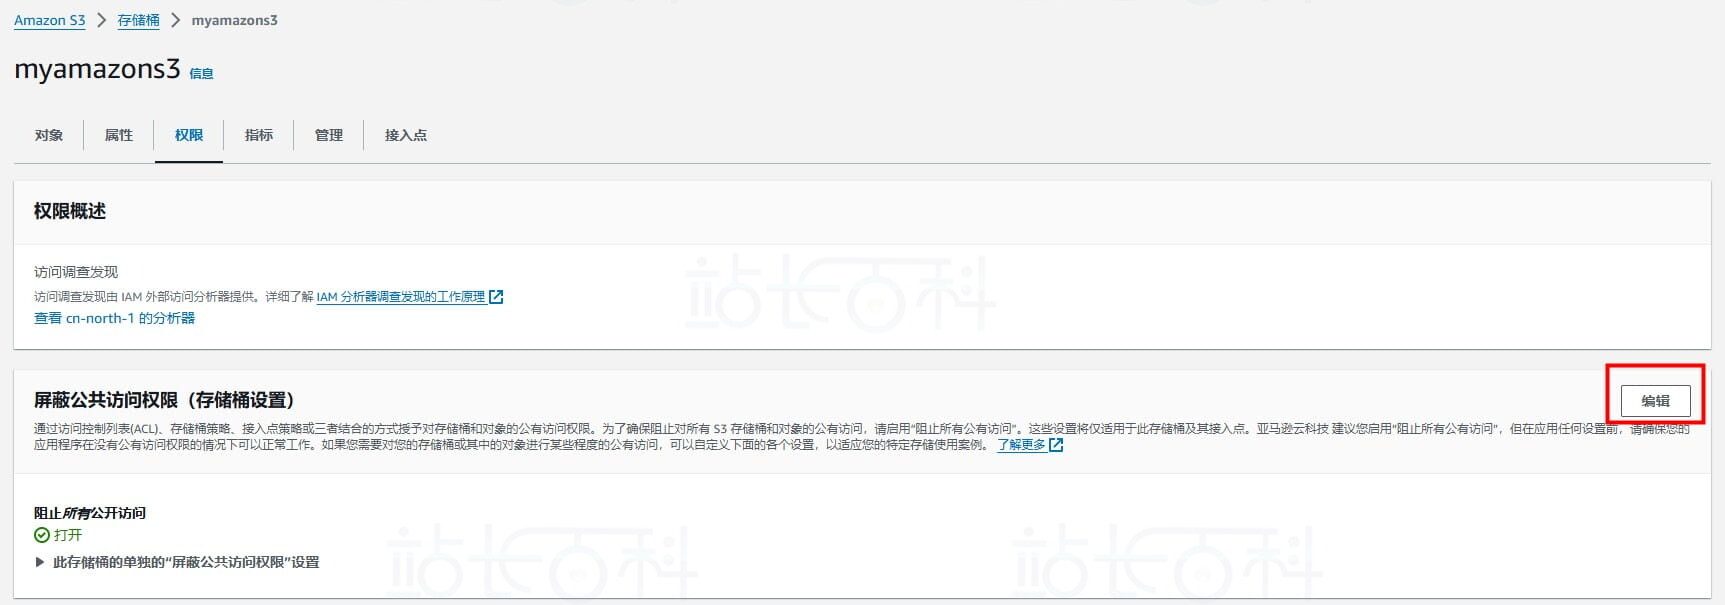
Task: Go to the 指标 tab
Action: 259,135
